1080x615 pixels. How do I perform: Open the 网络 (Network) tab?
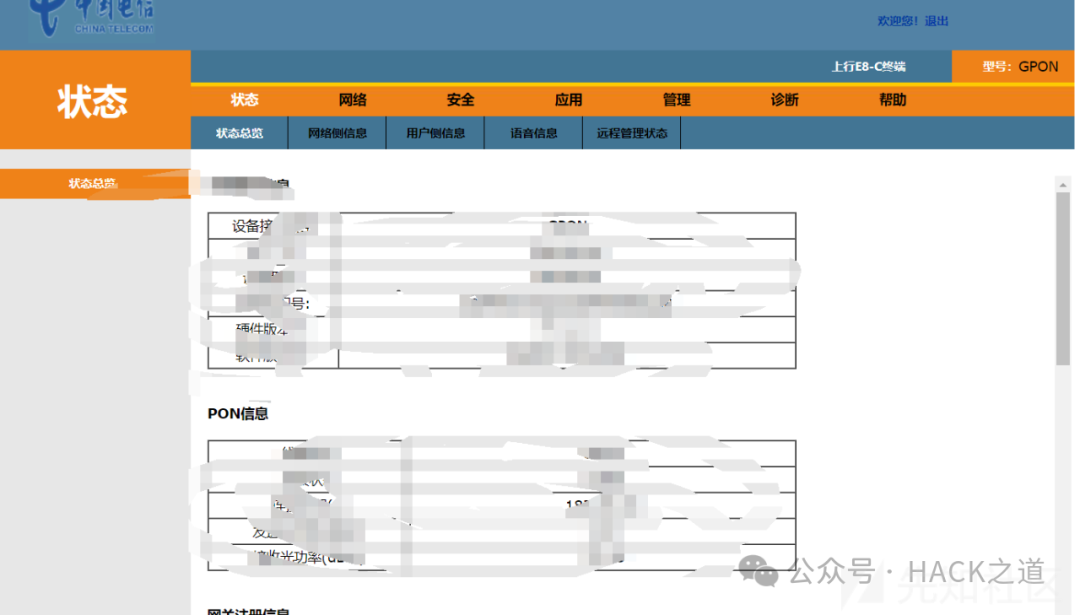[352, 99]
